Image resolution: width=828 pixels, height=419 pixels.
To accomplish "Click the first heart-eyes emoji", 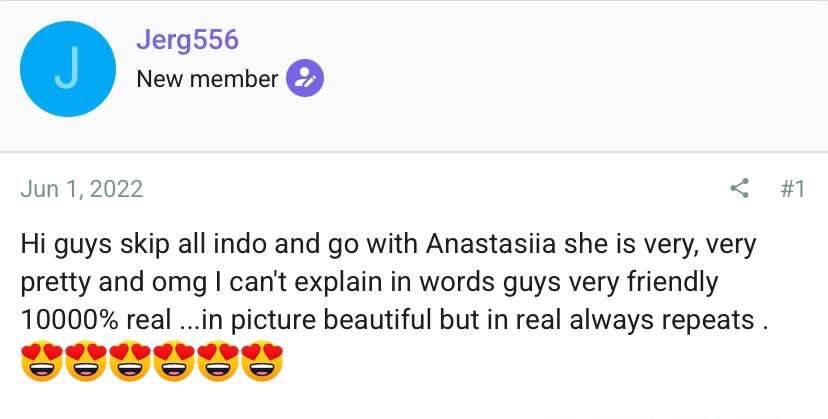I will [x=40, y=362].
